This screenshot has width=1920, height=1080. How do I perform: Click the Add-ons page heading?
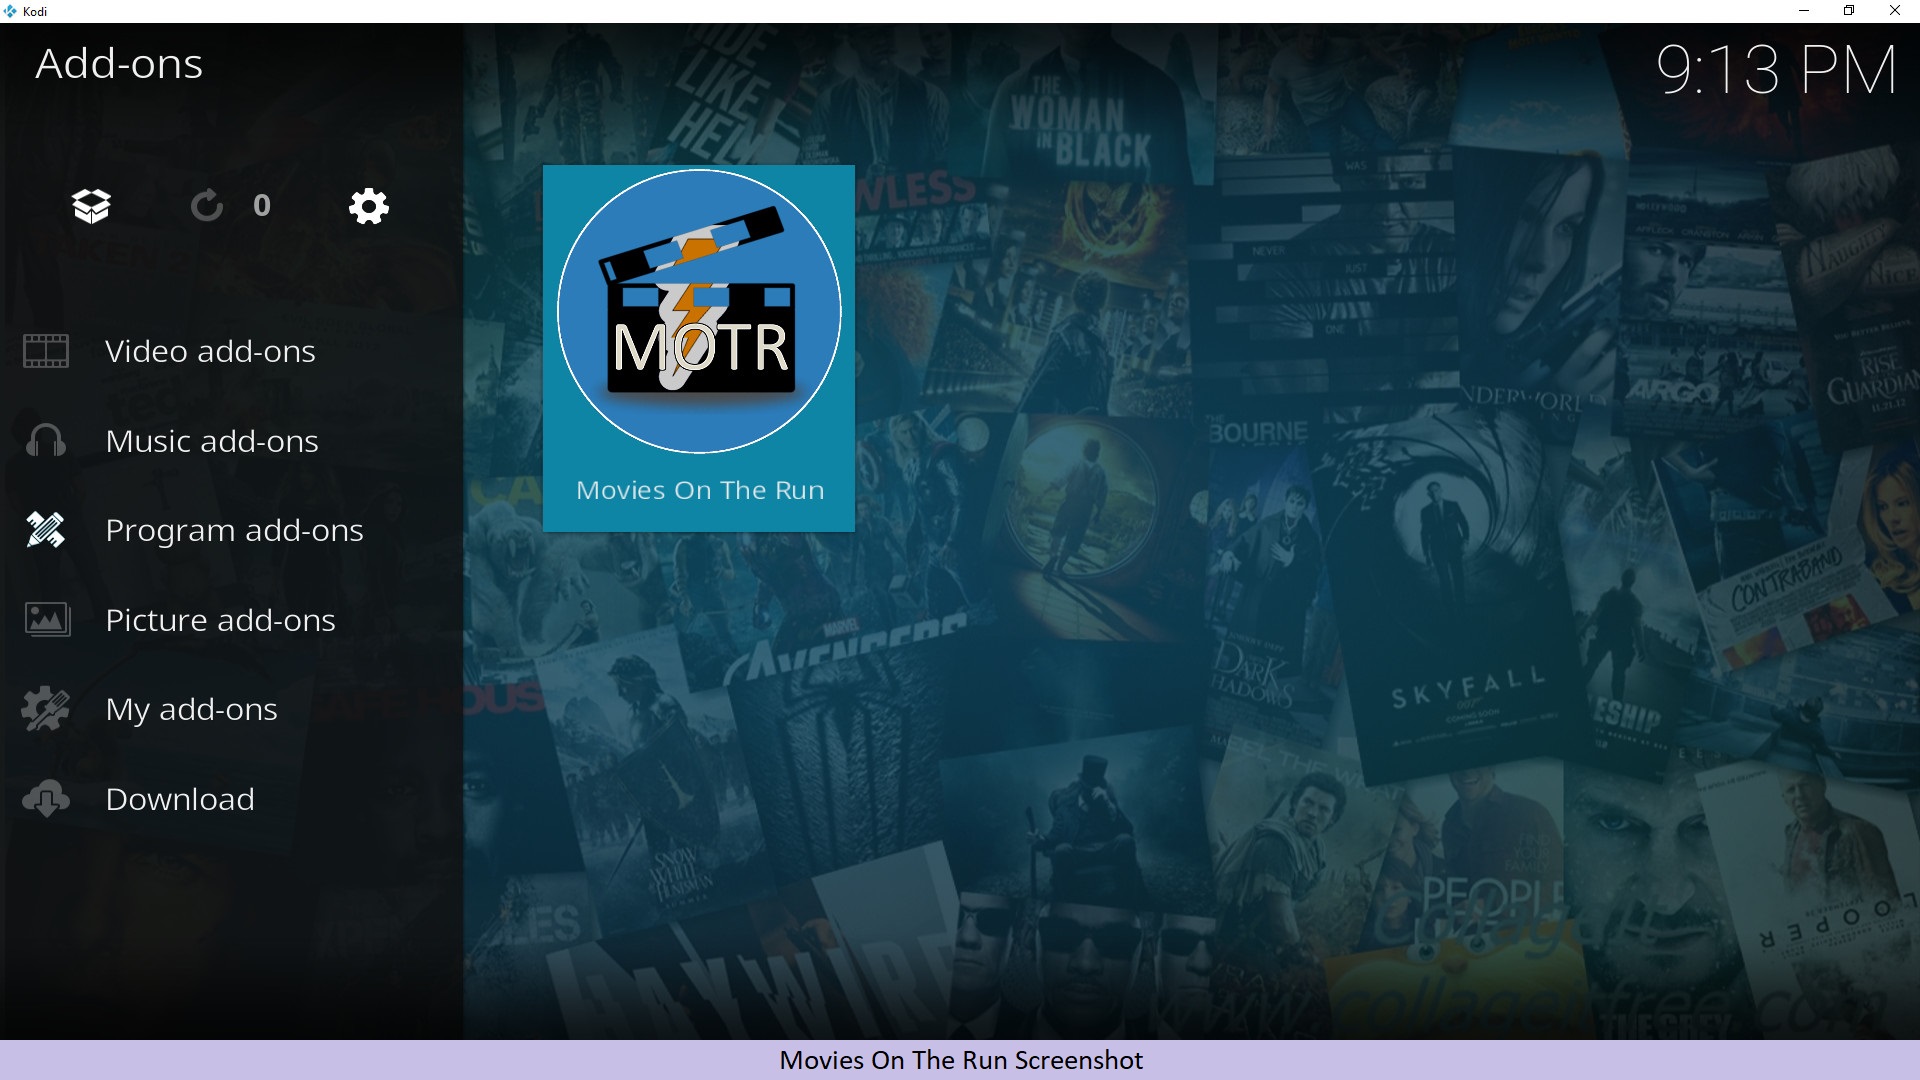(x=119, y=64)
